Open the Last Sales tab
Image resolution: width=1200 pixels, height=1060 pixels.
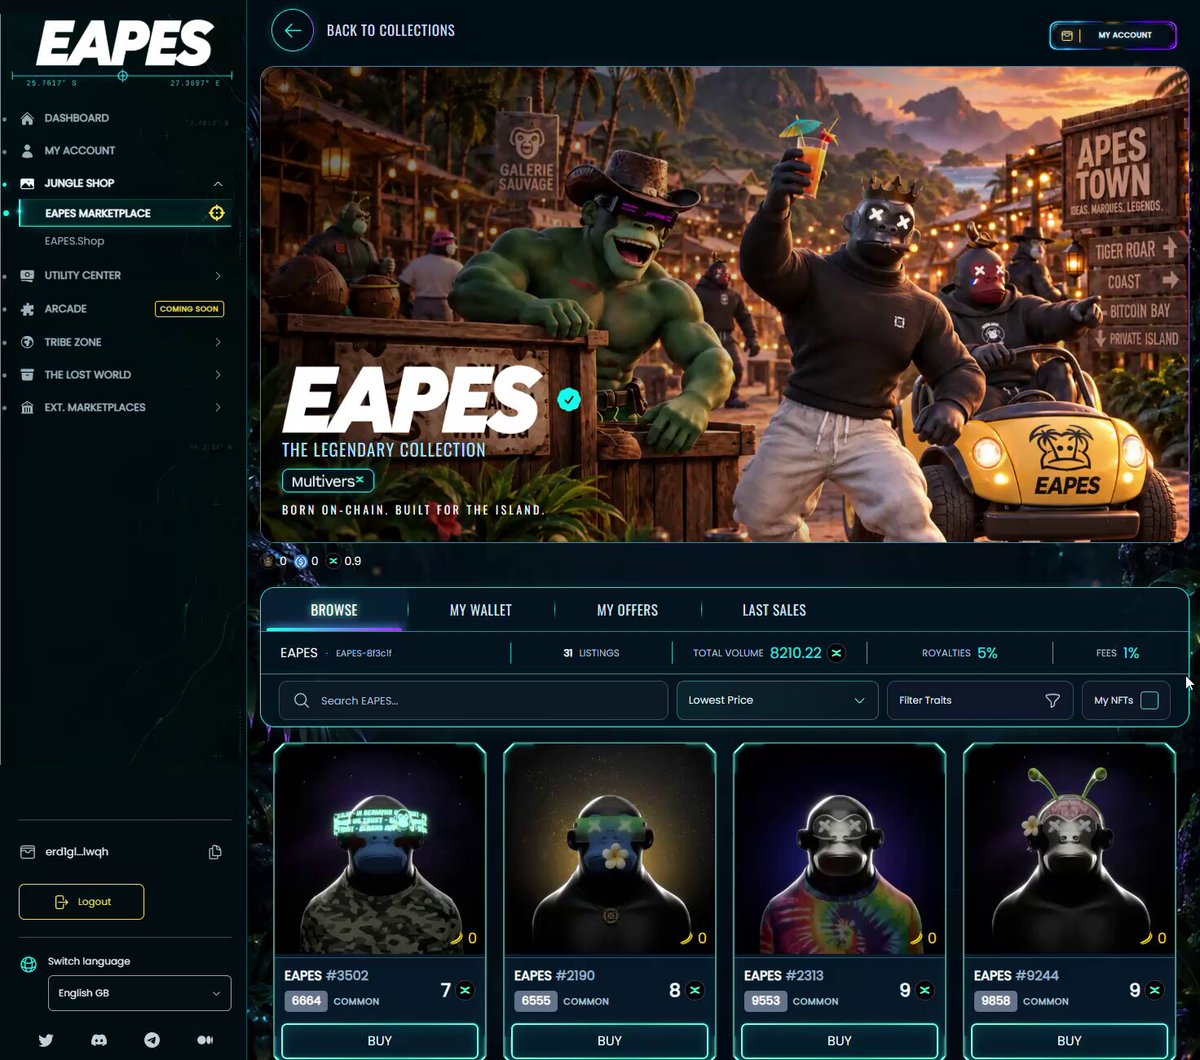tap(774, 610)
